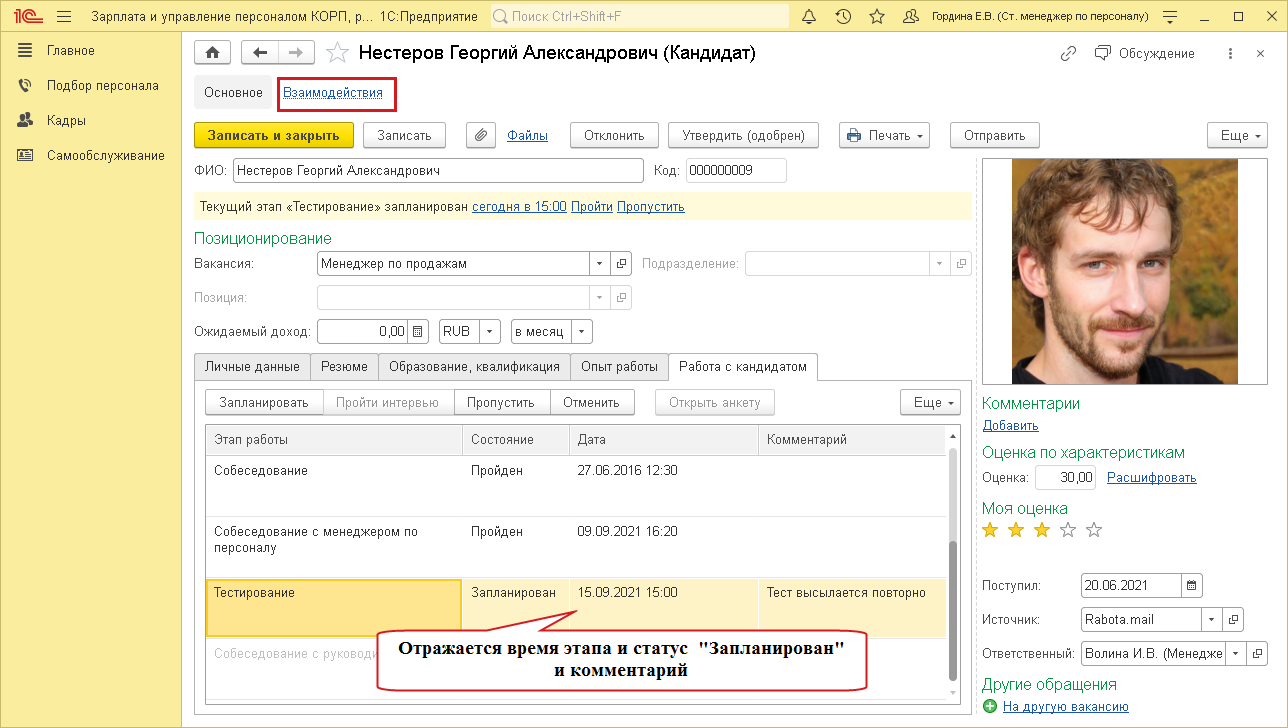
Task: Go back with the left arrow button
Action: click(x=261, y=53)
